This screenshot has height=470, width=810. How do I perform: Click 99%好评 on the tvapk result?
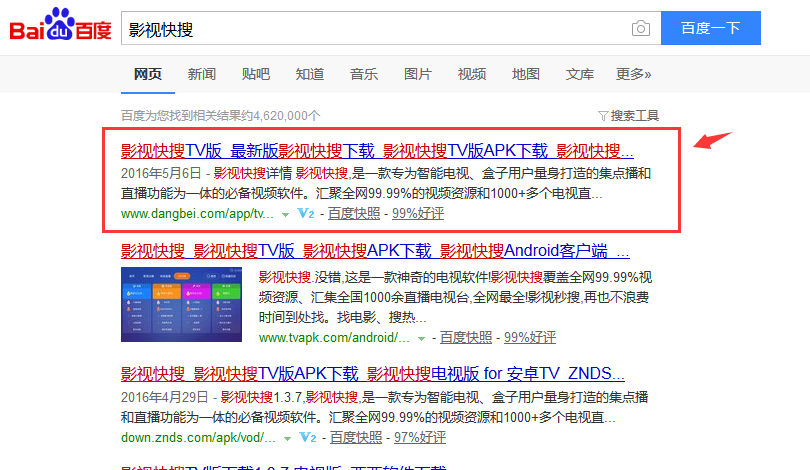[530, 338]
